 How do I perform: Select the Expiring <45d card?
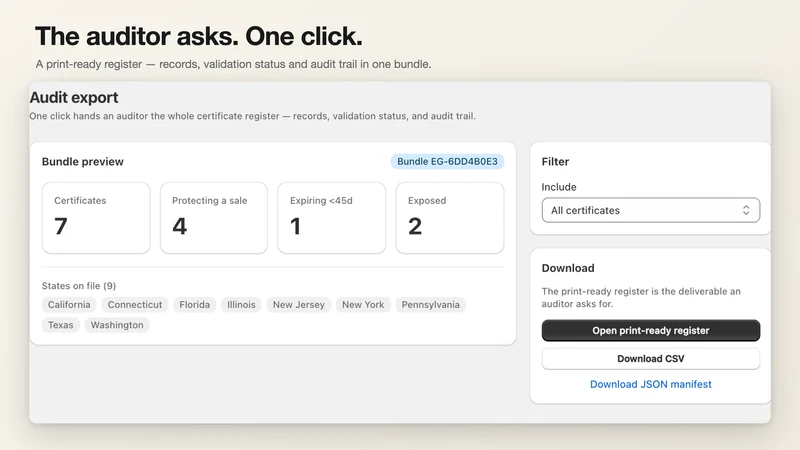[x=332, y=218]
